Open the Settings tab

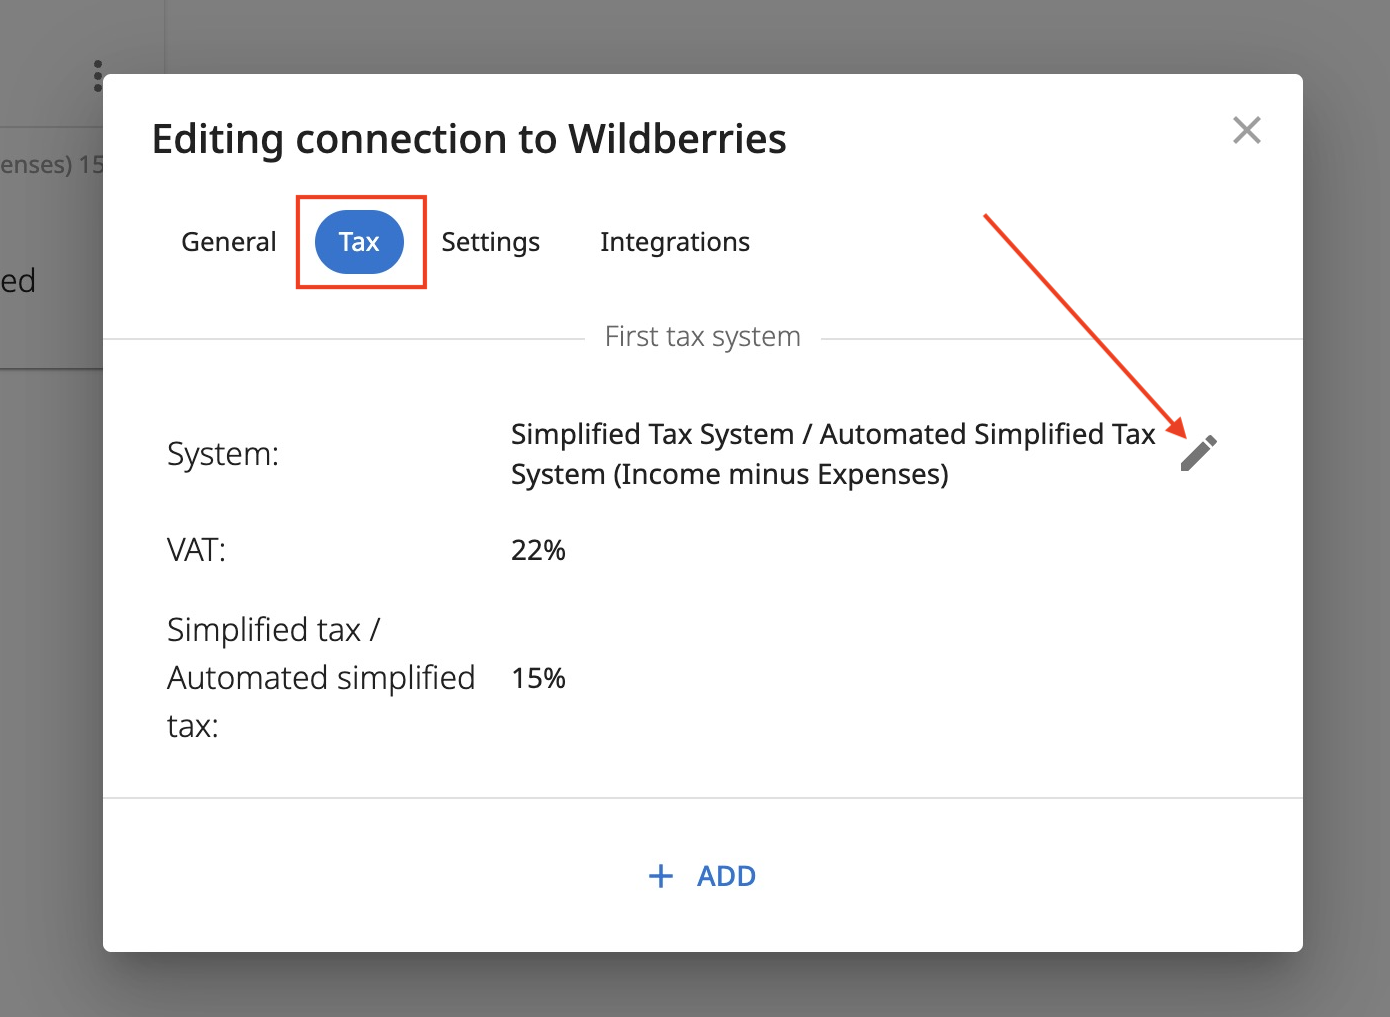(490, 242)
